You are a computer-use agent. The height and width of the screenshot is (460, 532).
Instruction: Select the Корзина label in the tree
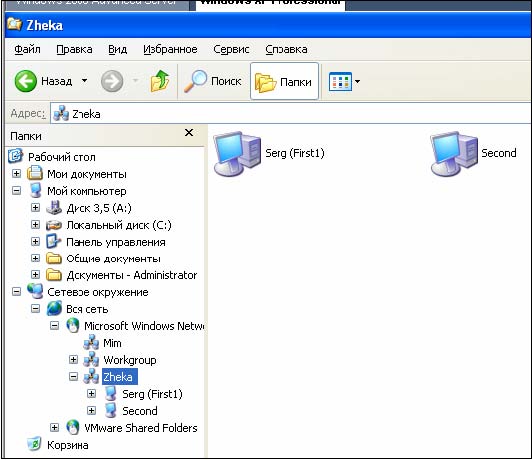(x=68, y=445)
